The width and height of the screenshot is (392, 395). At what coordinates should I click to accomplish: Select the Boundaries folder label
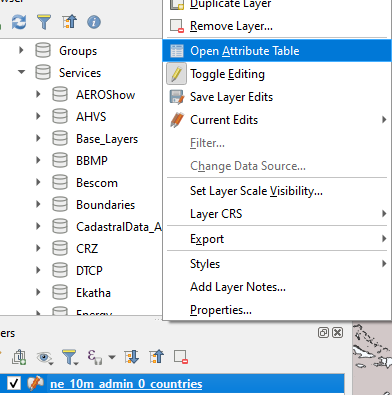[106, 205]
